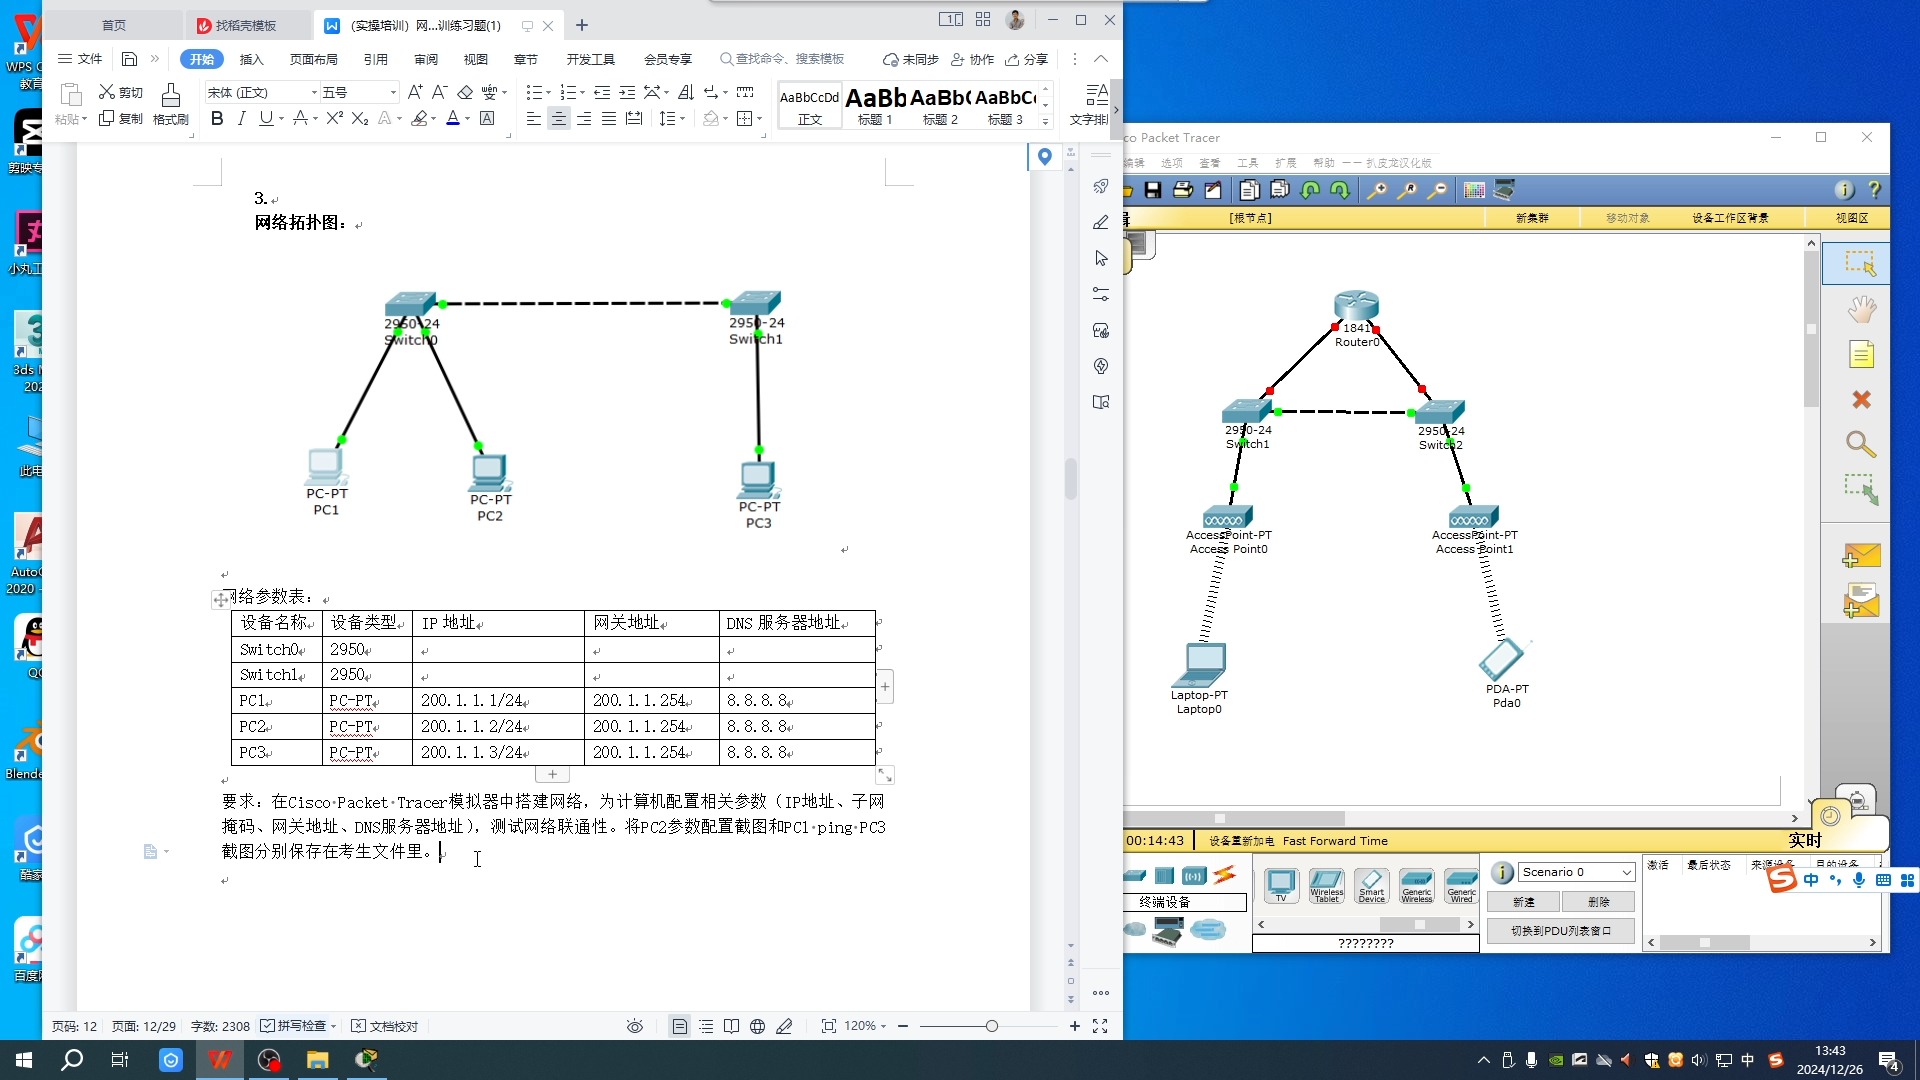This screenshot has width=1920, height=1080.
Task: Center-align the paragraph in WPS
Action: point(559,119)
